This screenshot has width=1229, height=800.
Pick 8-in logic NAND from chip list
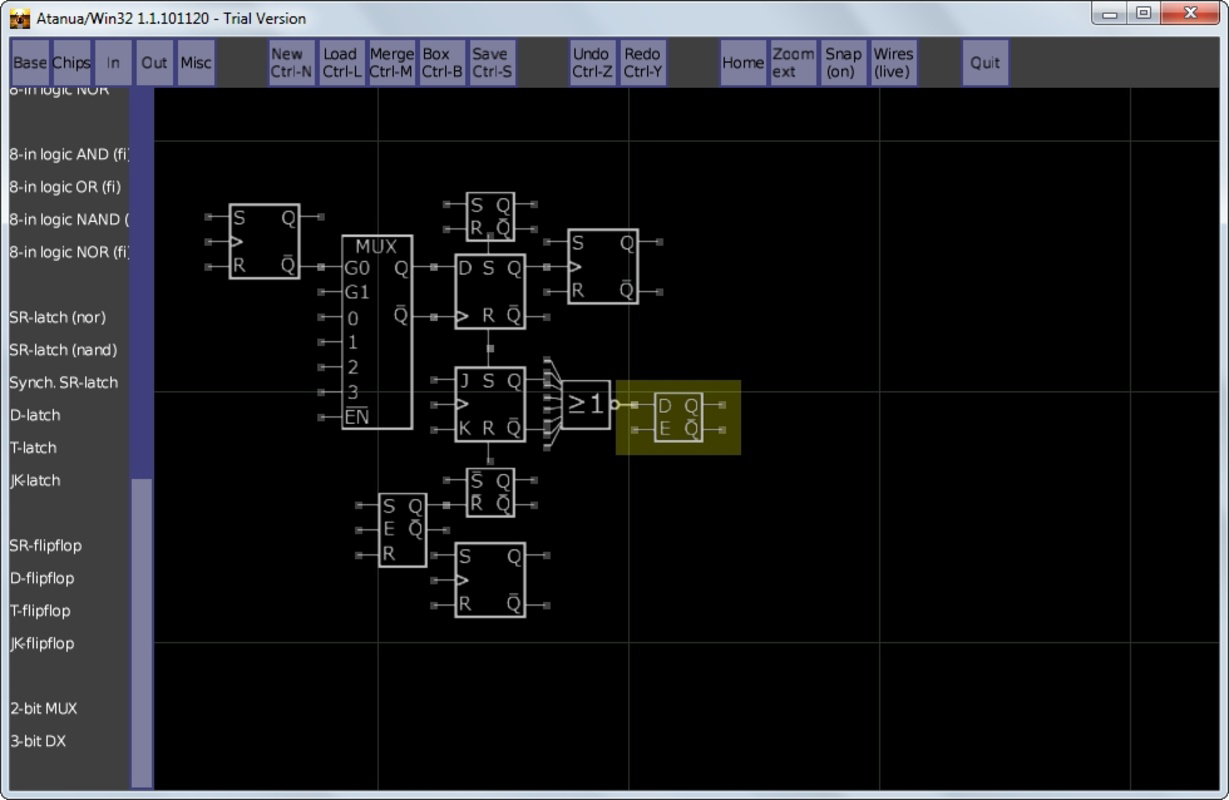(70, 219)
